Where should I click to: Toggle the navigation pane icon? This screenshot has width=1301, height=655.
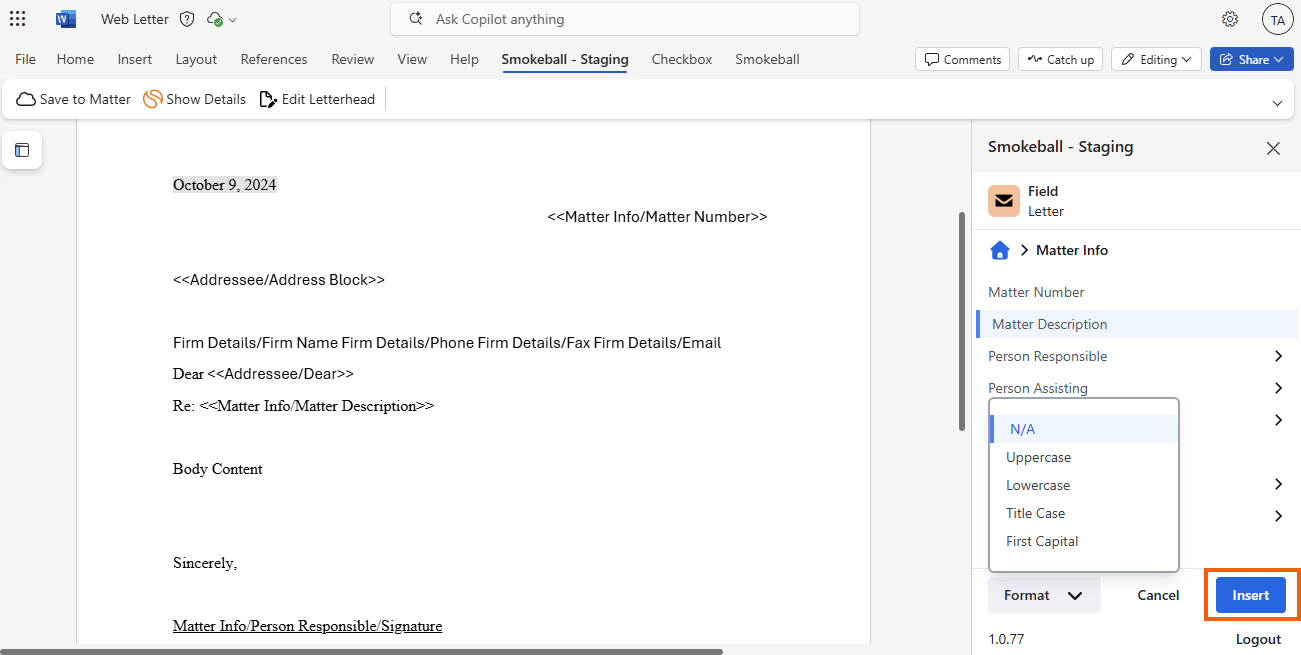[22, 150]
